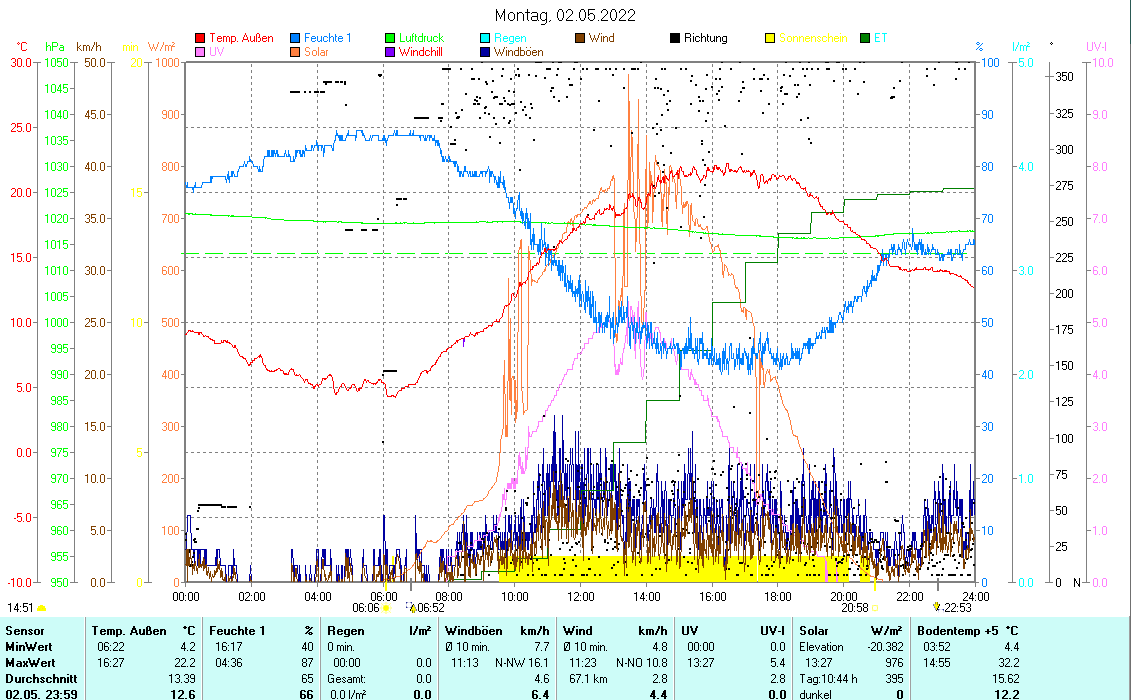Click the chart title Montag, 02.05.2022

(x=565, y=15)
